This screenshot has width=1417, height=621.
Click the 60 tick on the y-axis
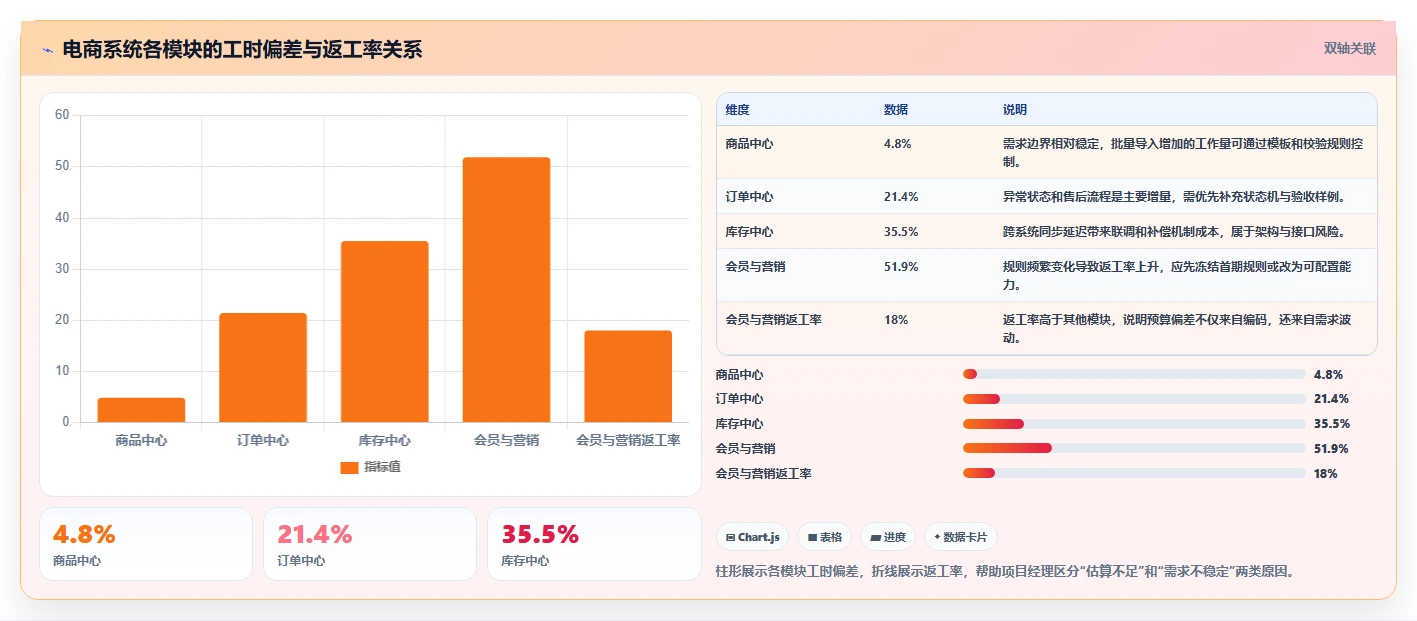(62, 115)
